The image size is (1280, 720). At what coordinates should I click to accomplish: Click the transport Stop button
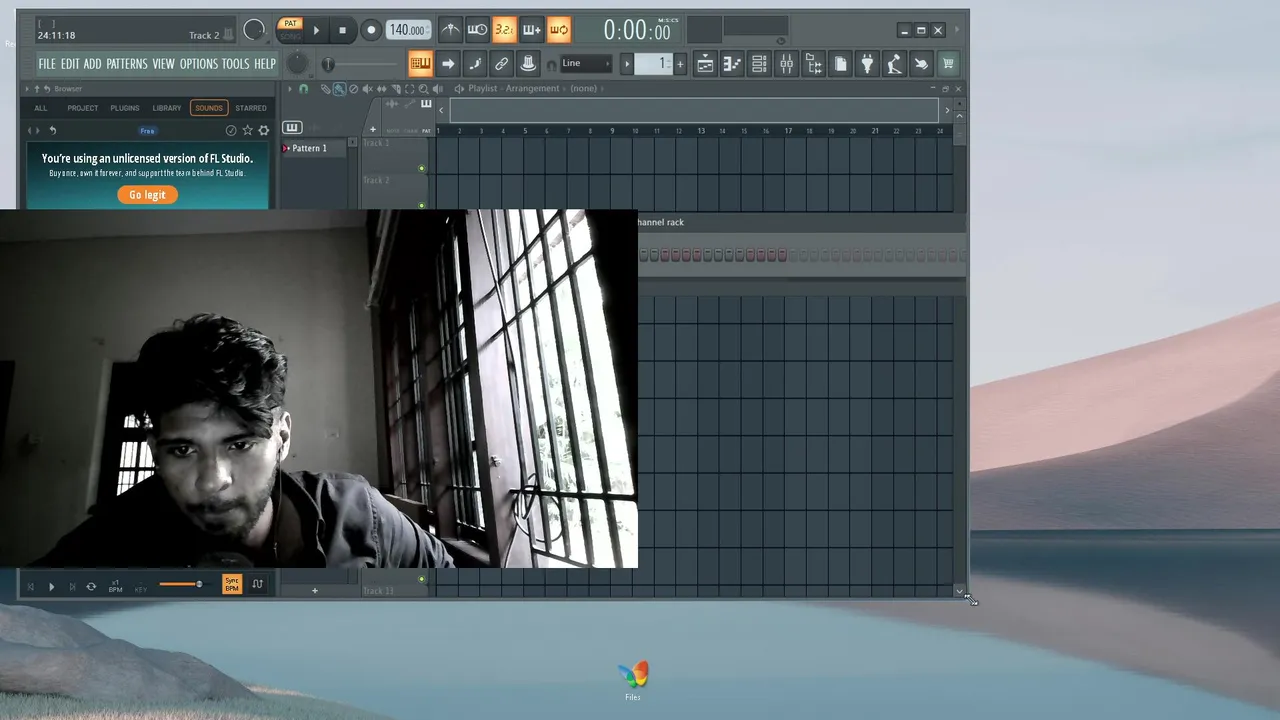[342, 30]
